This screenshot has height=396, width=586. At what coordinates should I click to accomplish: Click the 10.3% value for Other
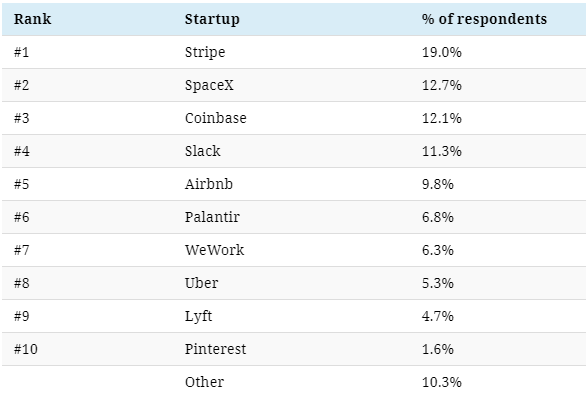coord(442,382)
